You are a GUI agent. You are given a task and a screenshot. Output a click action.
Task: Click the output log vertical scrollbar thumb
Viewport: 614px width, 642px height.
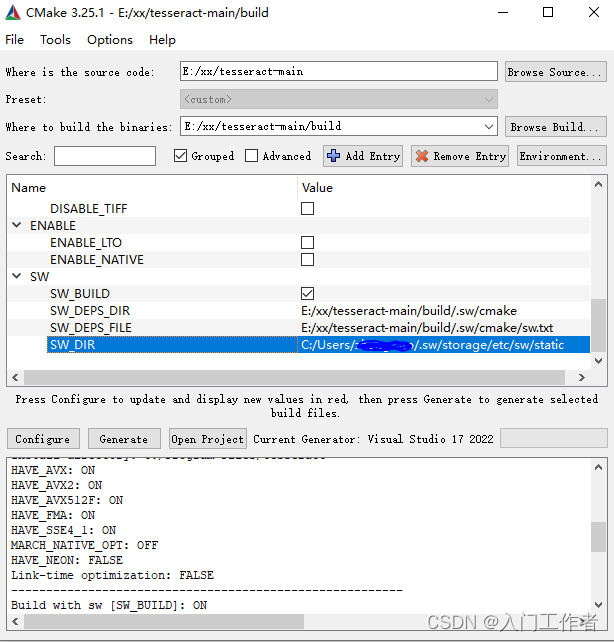(598, 537)
